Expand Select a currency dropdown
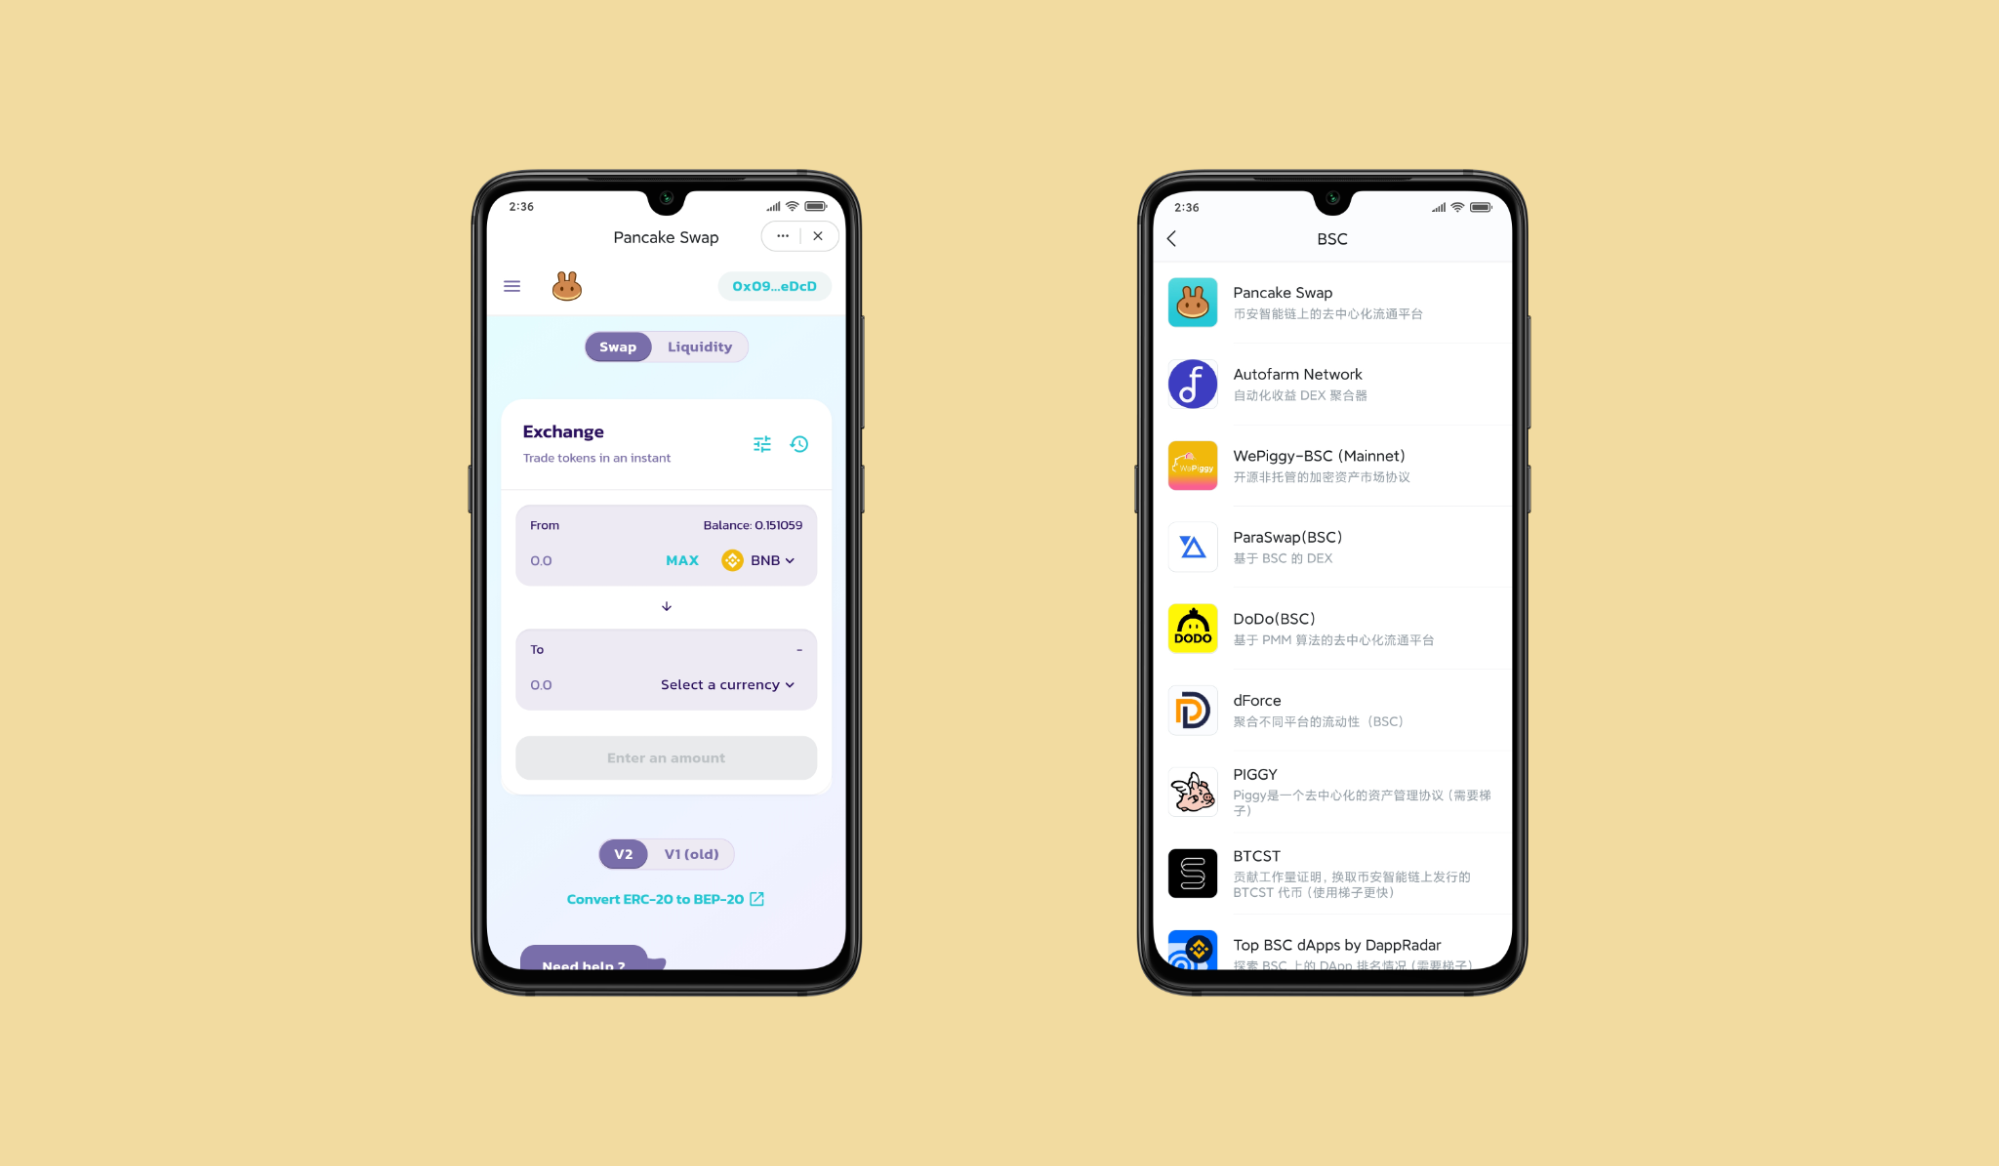The image size is (1999, 1167). pos(729,684)
